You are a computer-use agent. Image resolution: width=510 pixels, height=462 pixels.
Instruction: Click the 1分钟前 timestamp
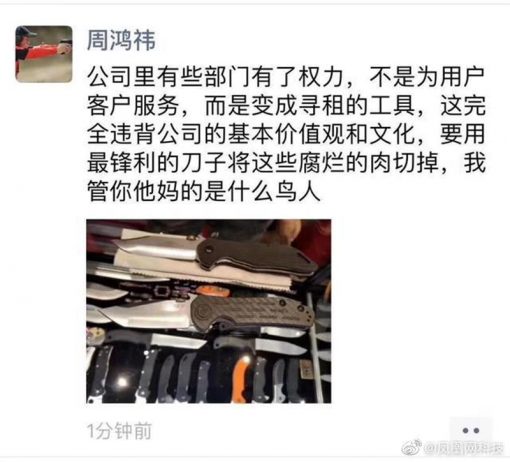(119, 431)
